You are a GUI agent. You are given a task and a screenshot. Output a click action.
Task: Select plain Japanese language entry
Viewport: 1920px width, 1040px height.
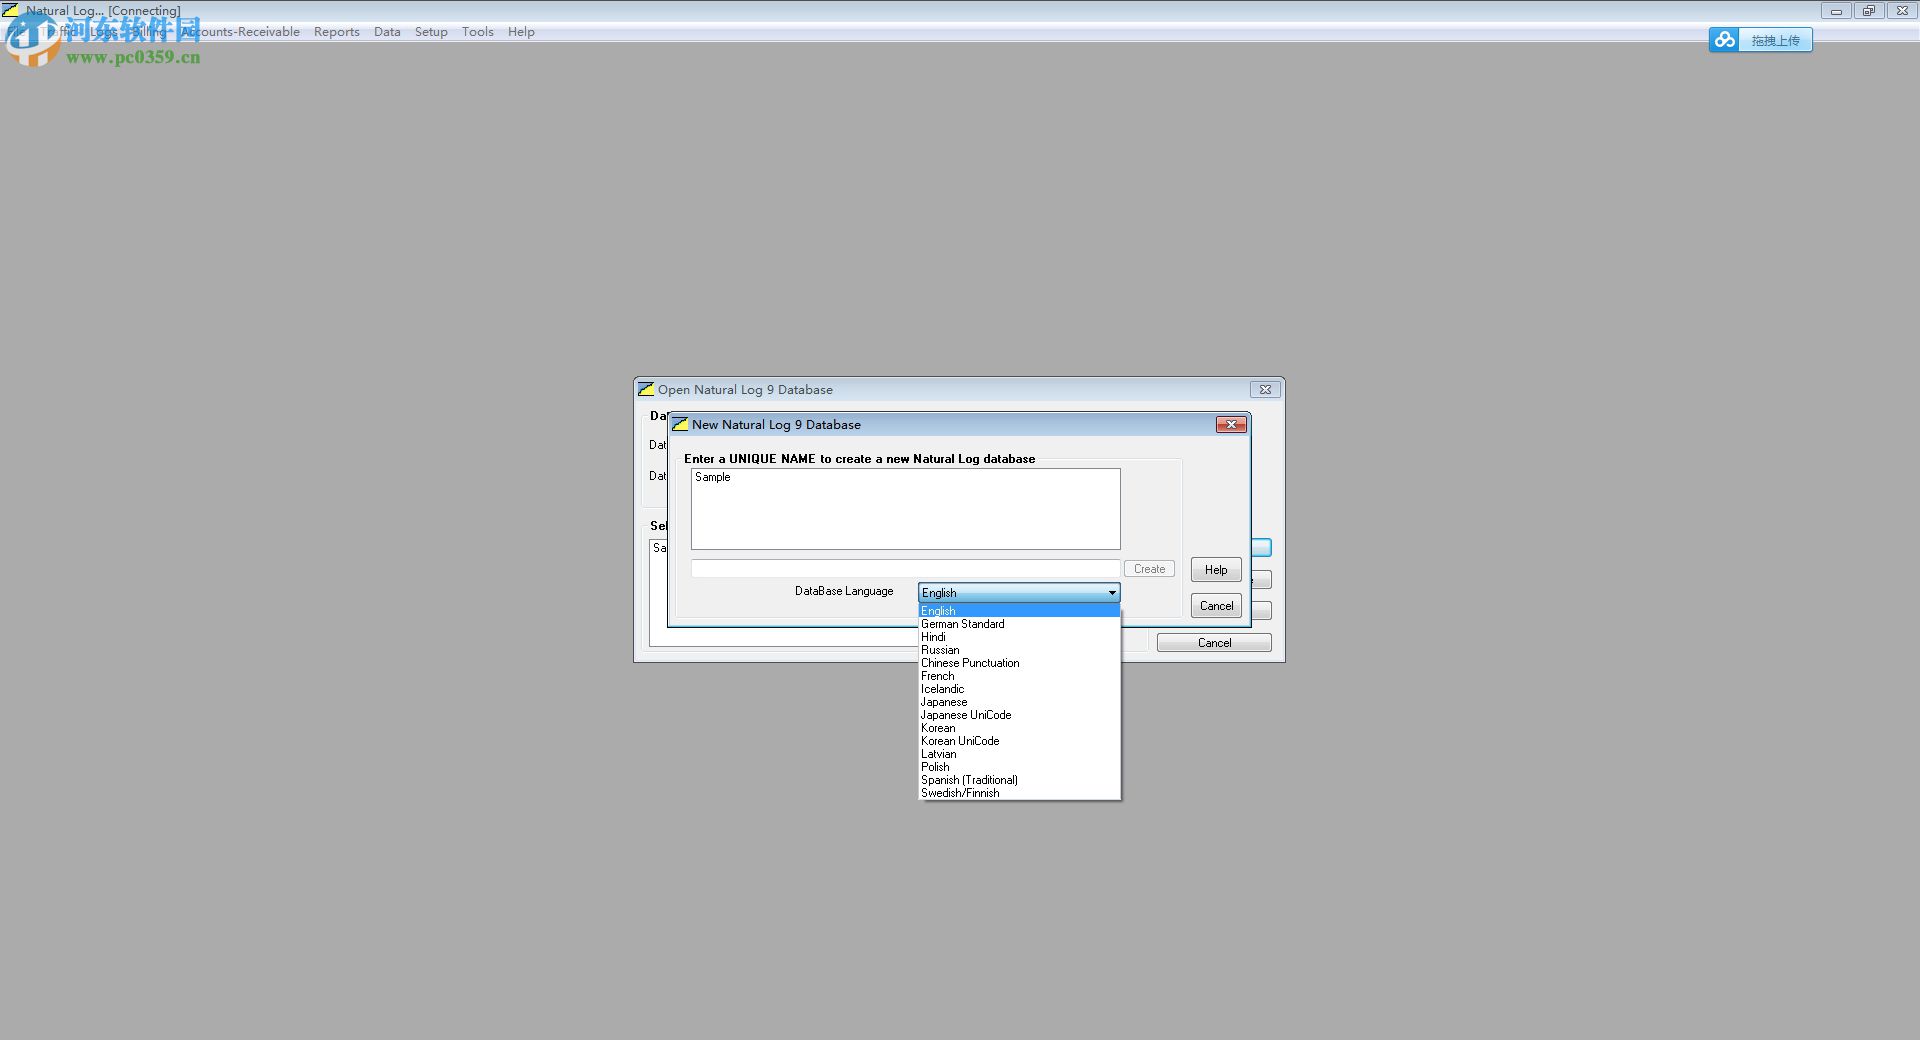pos(1019,702)
